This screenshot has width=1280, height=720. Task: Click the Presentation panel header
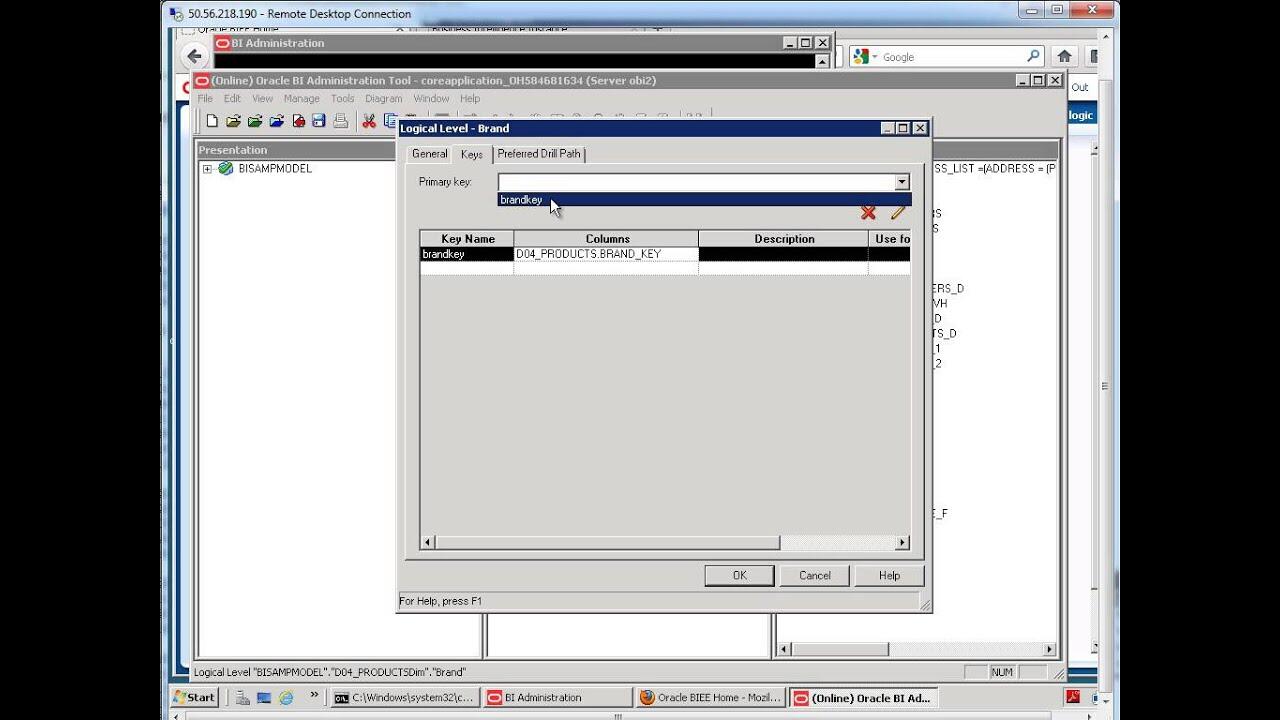click(x=296, y=150)
